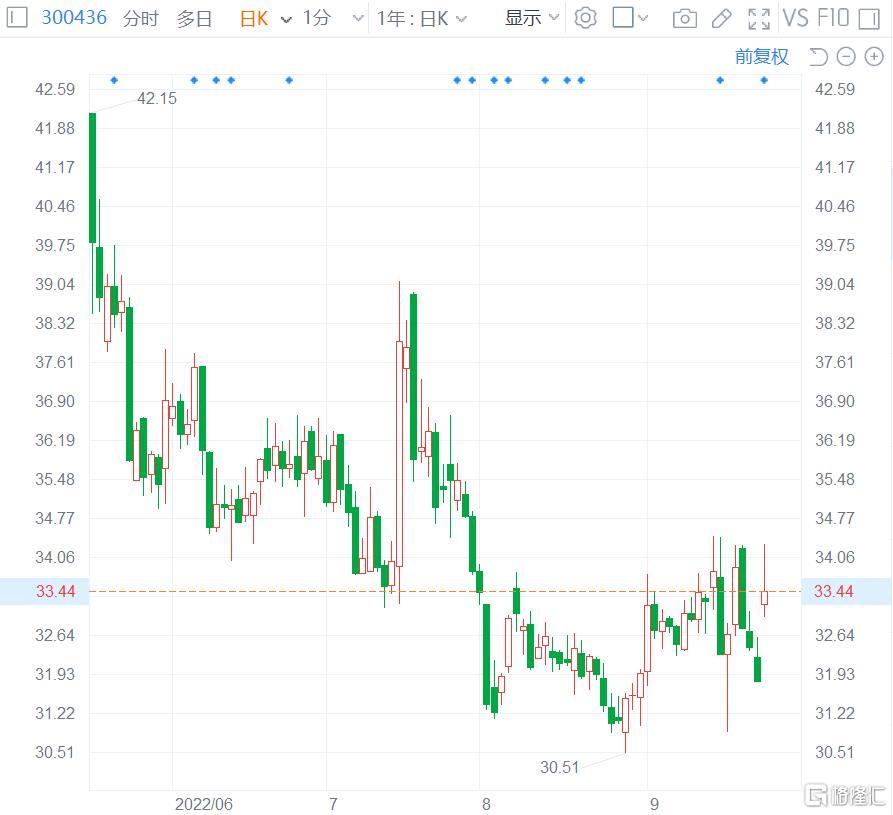Viewport: 893px width, 815px height.
Task: Click the red 33.44 label on right axis
Action: click(834, 591)
